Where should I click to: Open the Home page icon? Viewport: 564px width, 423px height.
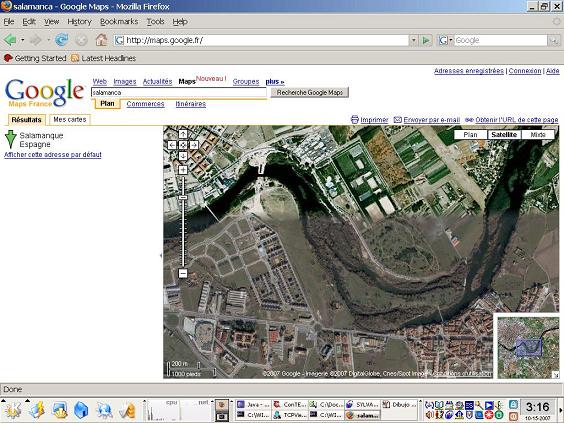[101, 40]
